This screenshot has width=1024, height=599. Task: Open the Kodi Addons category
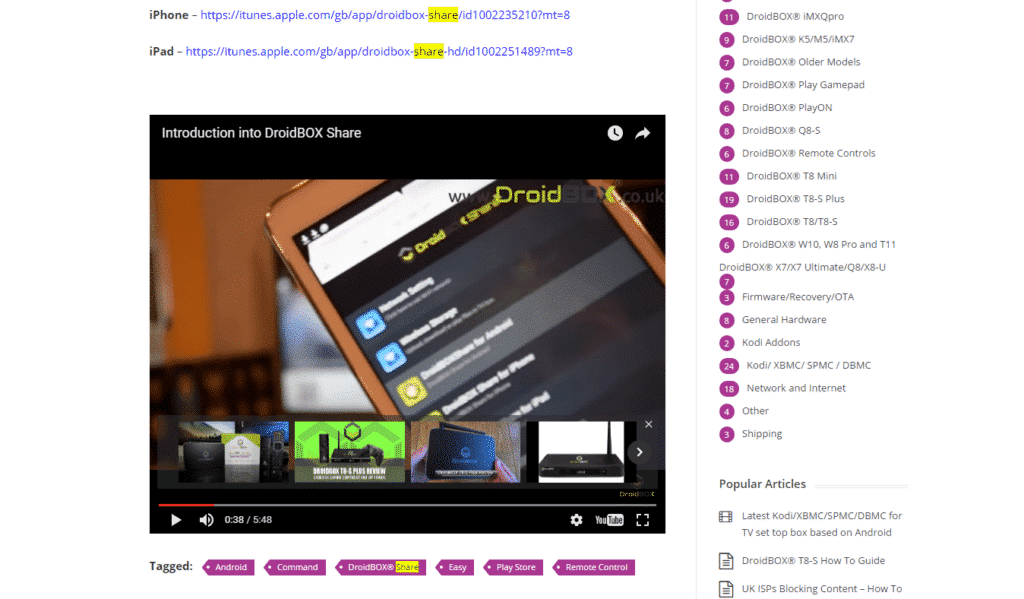coord(771,343)
